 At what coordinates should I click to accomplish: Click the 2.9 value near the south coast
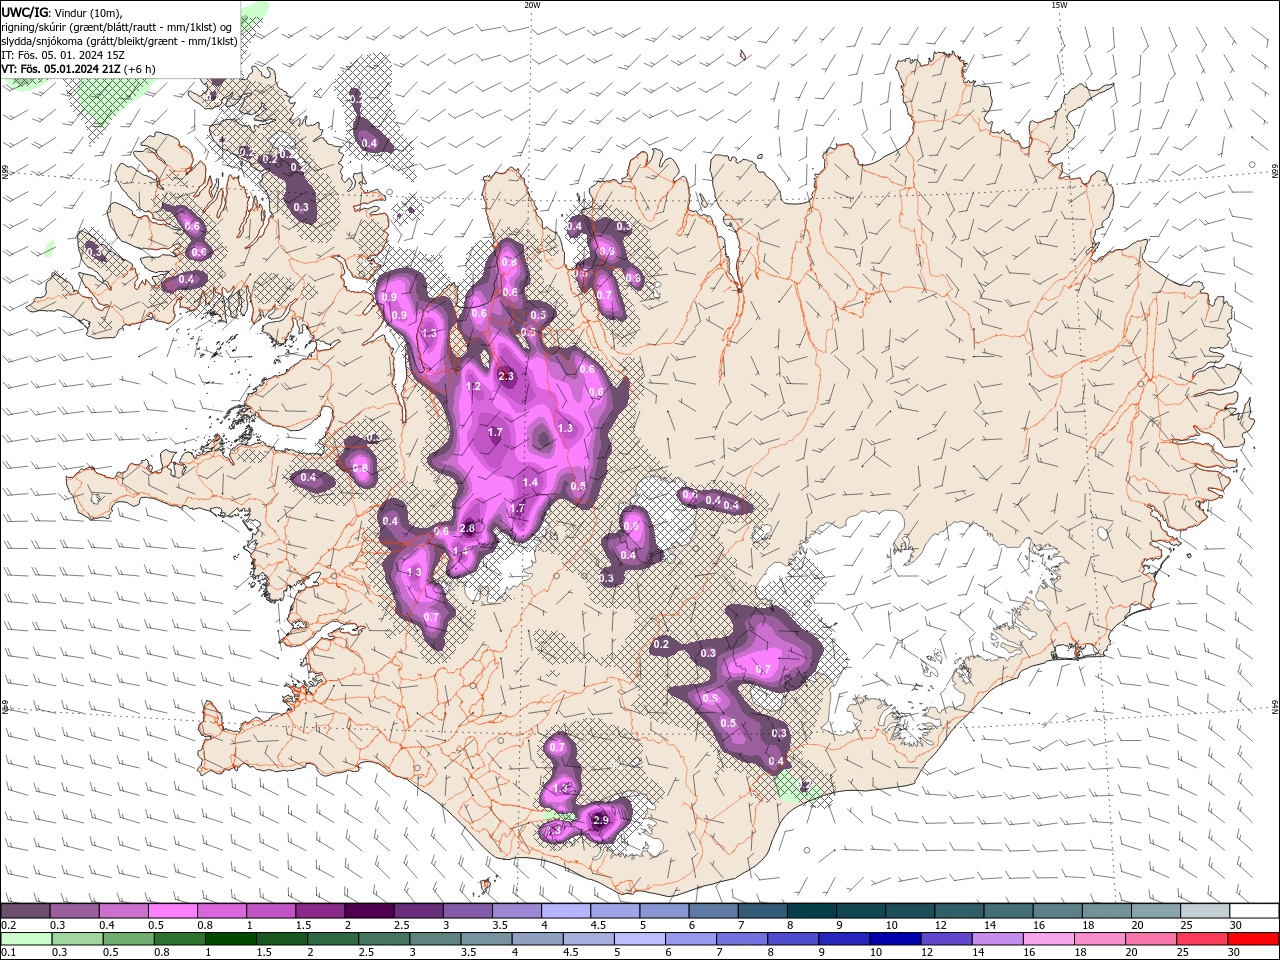(x=601, y=820)
